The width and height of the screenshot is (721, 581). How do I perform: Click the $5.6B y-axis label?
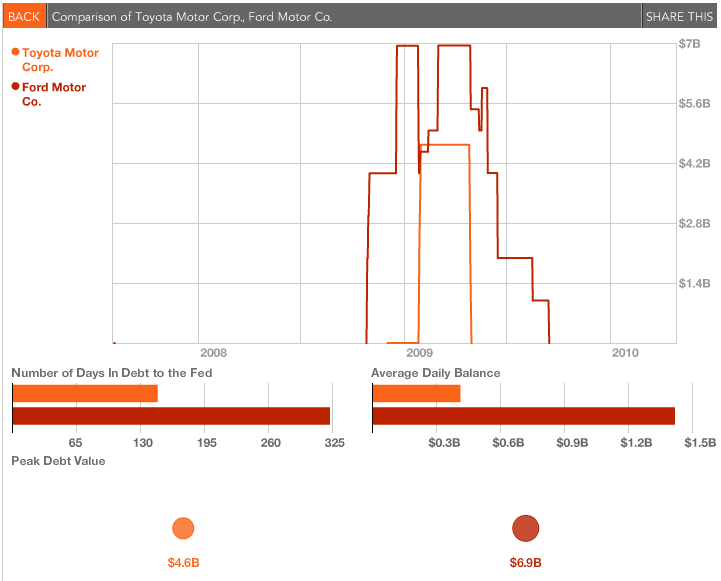(x=694, y=103)
